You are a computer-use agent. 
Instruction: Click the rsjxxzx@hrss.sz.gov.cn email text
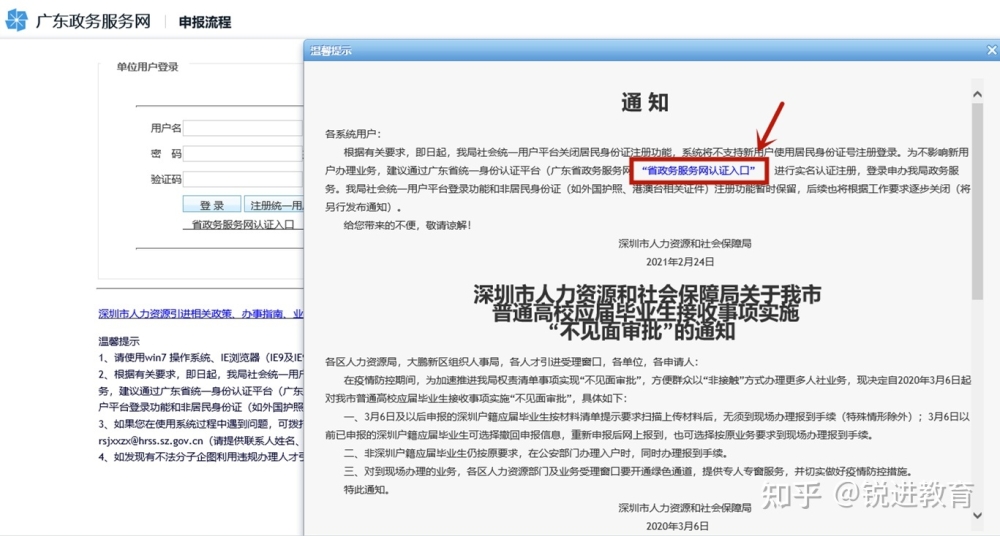(151, 440)
